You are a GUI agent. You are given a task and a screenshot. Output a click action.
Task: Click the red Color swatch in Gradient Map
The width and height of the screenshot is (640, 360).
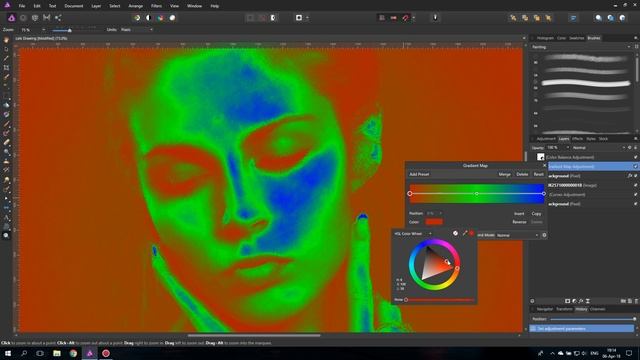click(x=434, y=222)
